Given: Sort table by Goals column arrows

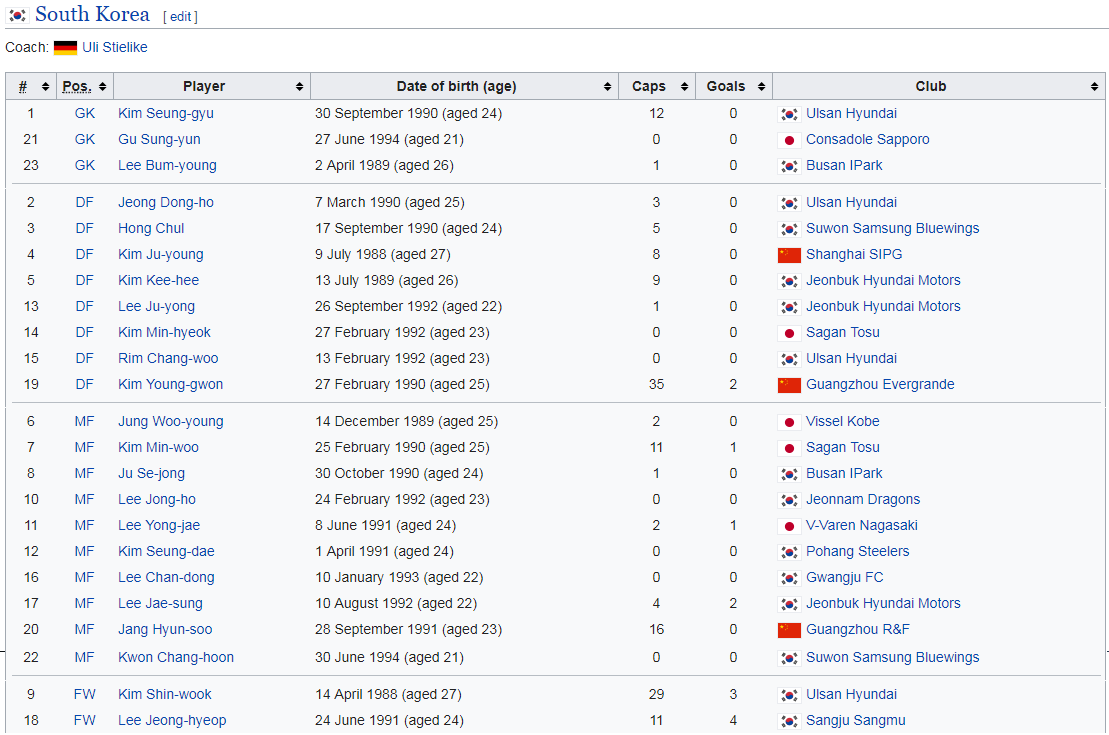Looking at the screenshot, I should 762,86.
